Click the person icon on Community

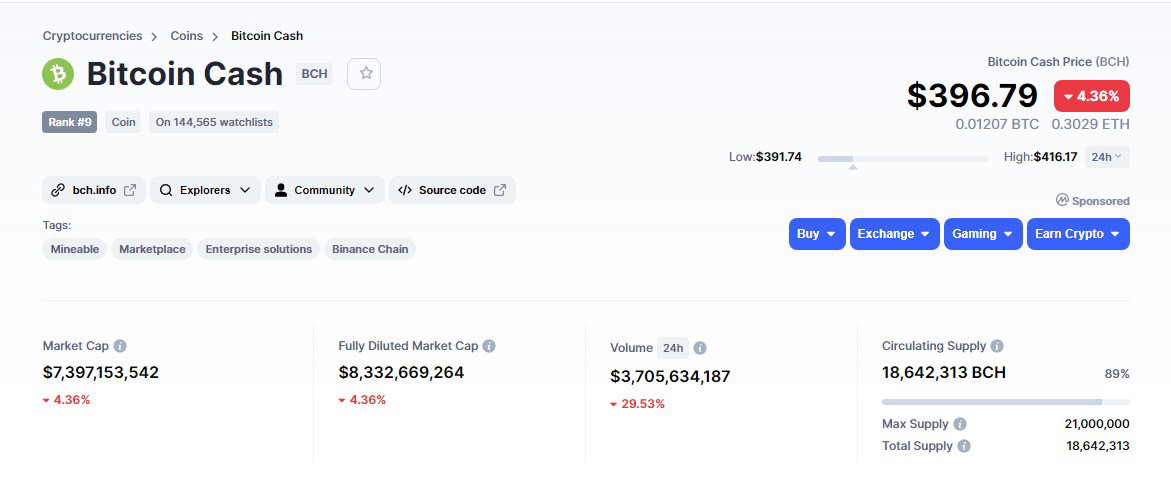281,190
